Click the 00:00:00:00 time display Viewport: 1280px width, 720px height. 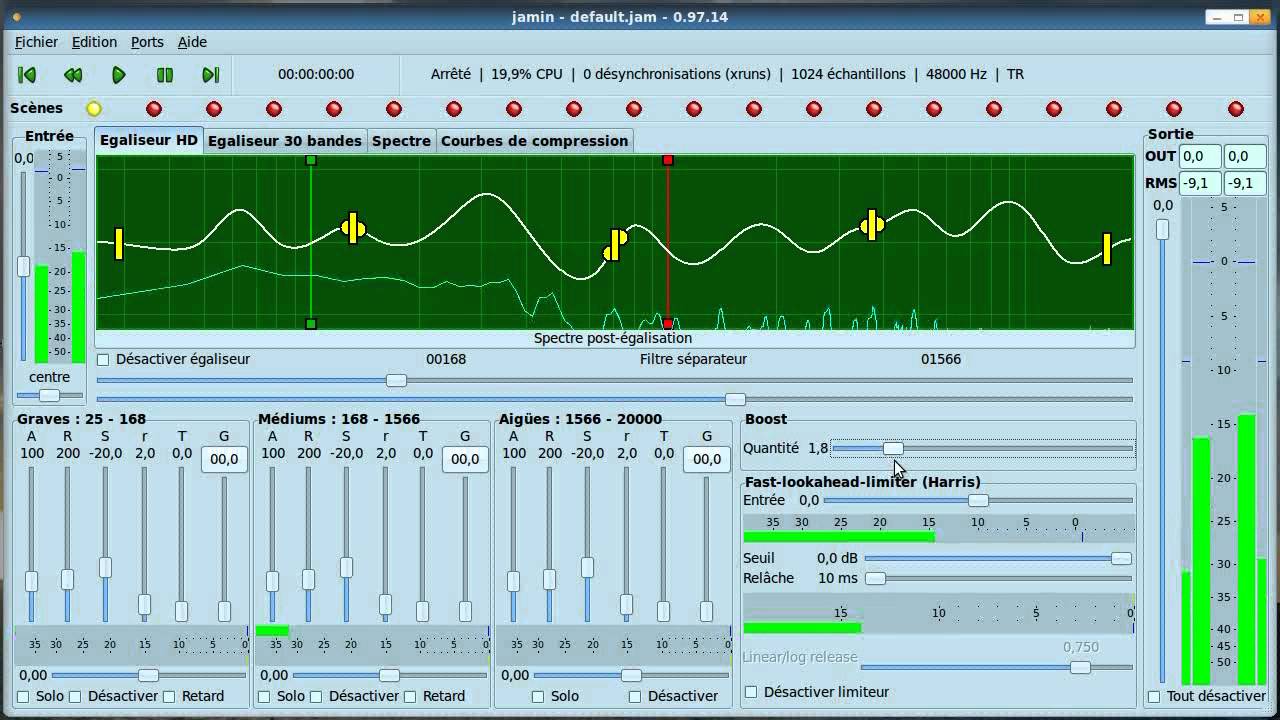316,74
